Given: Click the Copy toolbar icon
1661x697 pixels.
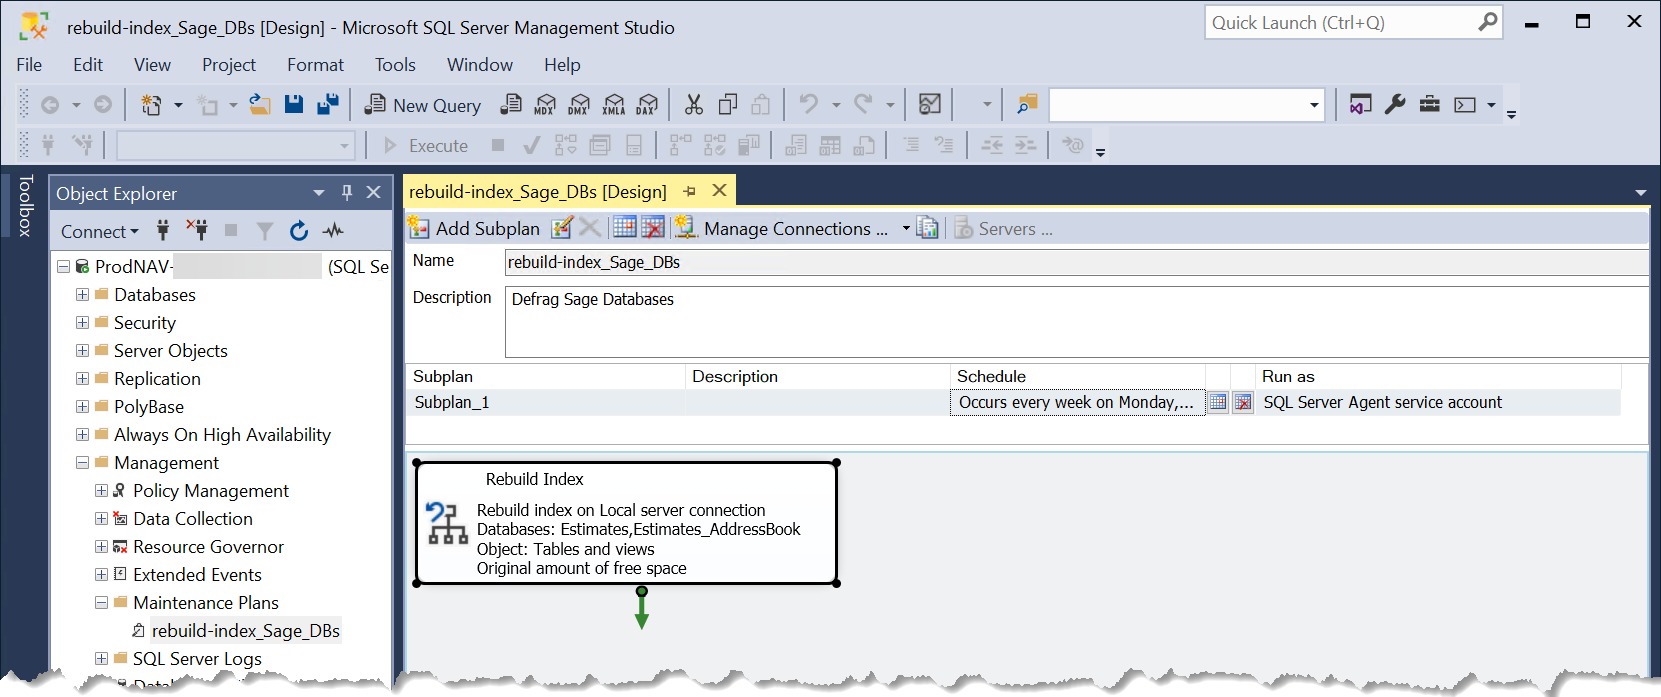Looking at the screenshot, I should point(728,104).
